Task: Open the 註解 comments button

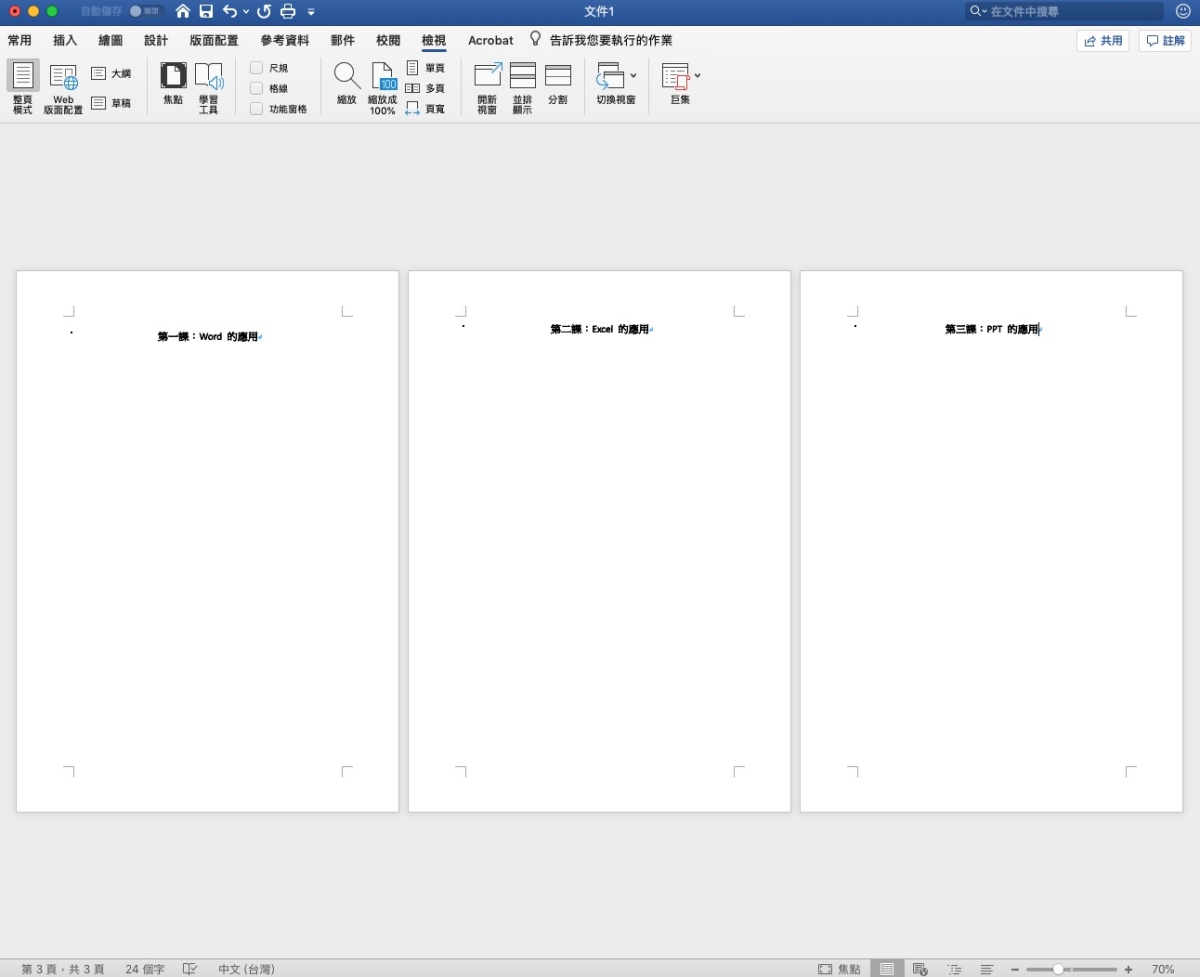Action: [x=1164, y=41]
